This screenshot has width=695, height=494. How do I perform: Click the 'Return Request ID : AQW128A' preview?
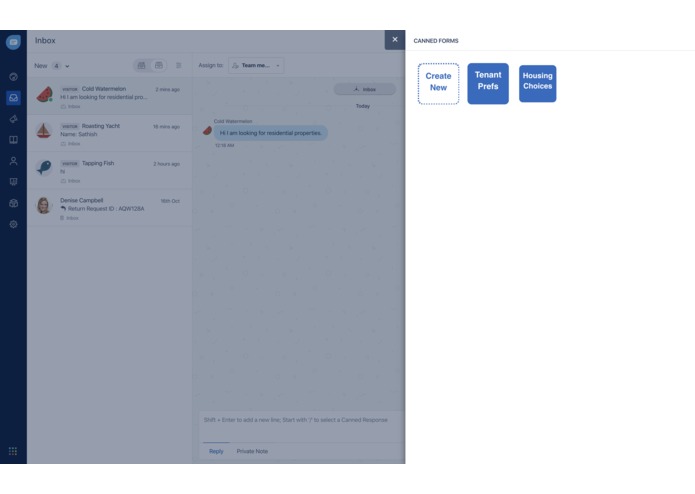click(x=105, y=209)
